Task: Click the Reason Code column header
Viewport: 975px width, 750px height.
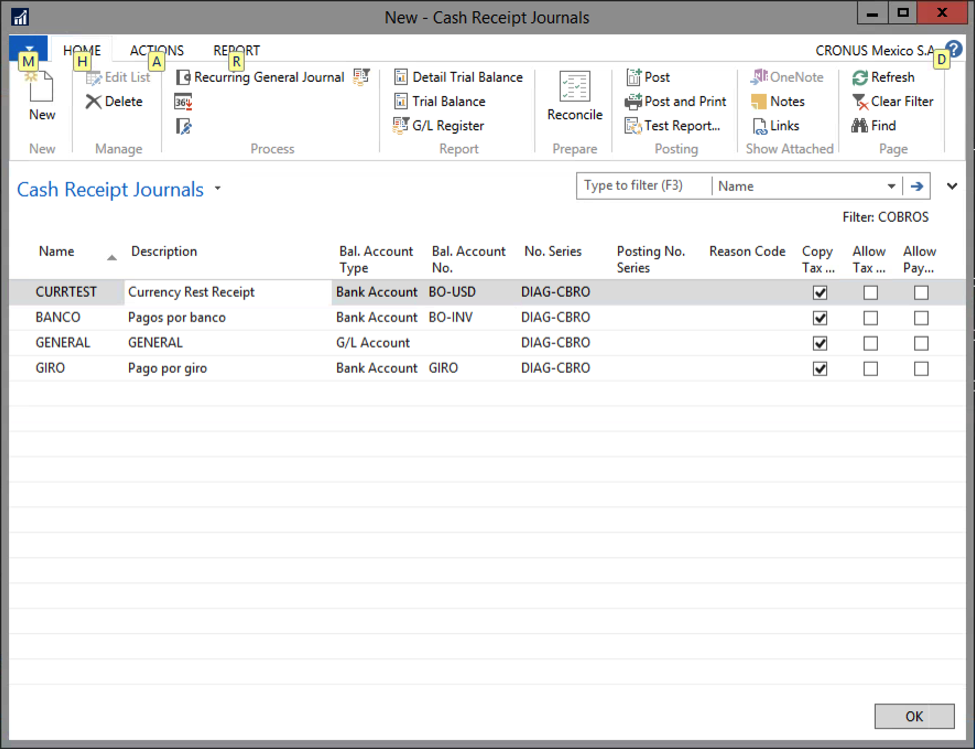Action: (747, 251)
